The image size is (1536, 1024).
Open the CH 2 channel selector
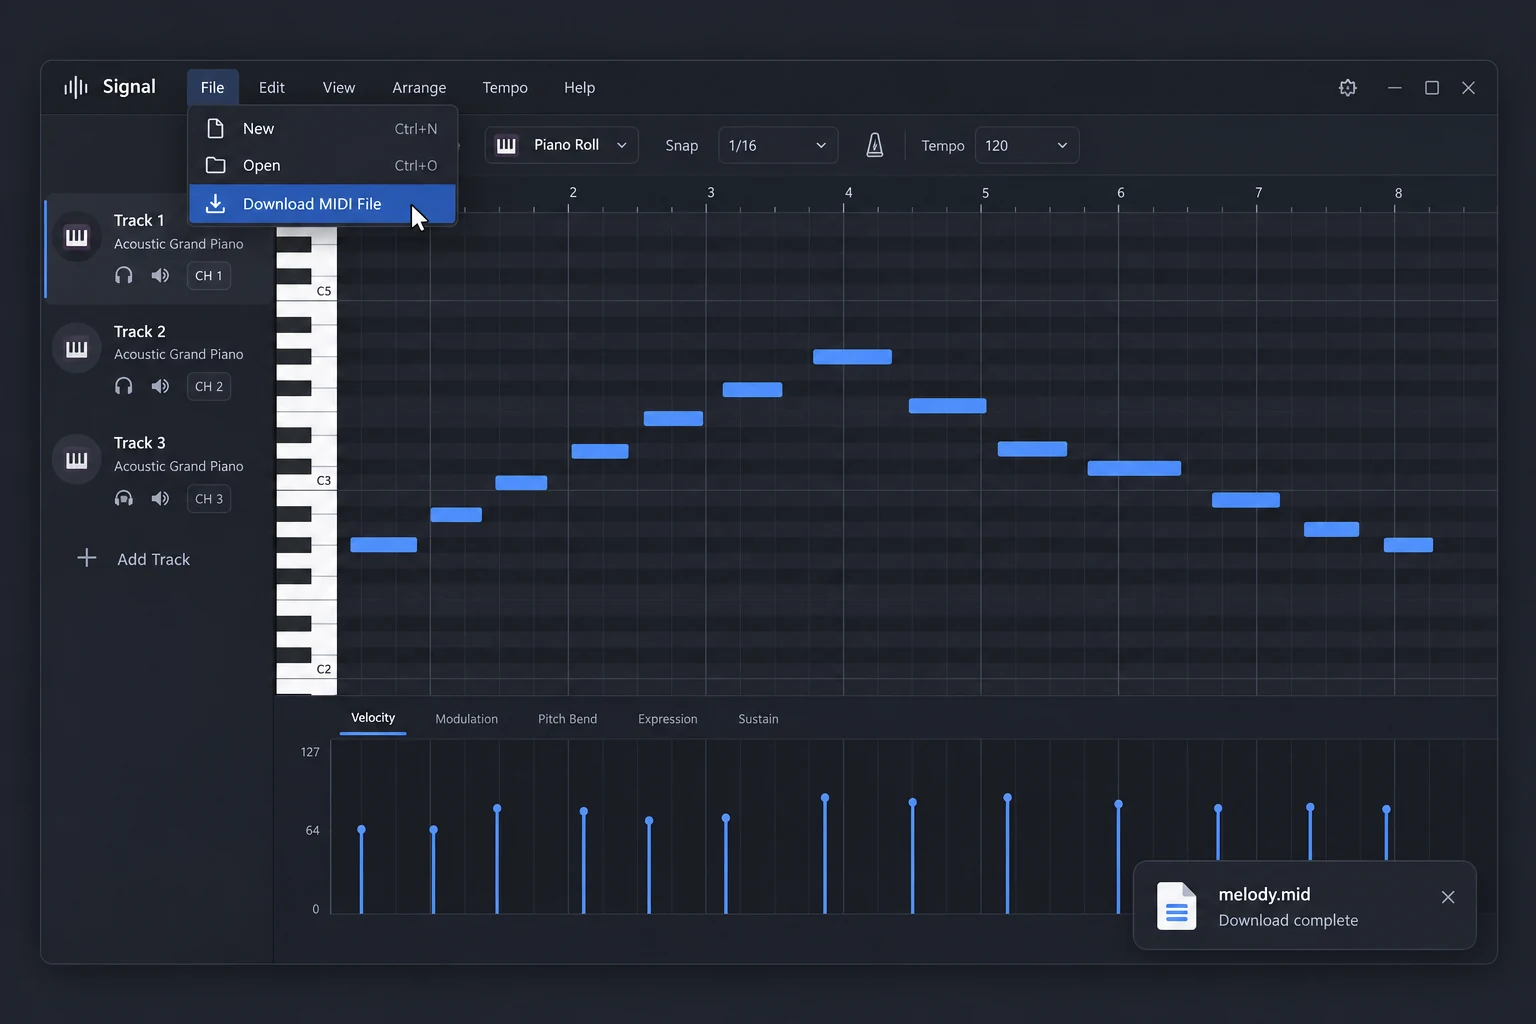[209, 386]
